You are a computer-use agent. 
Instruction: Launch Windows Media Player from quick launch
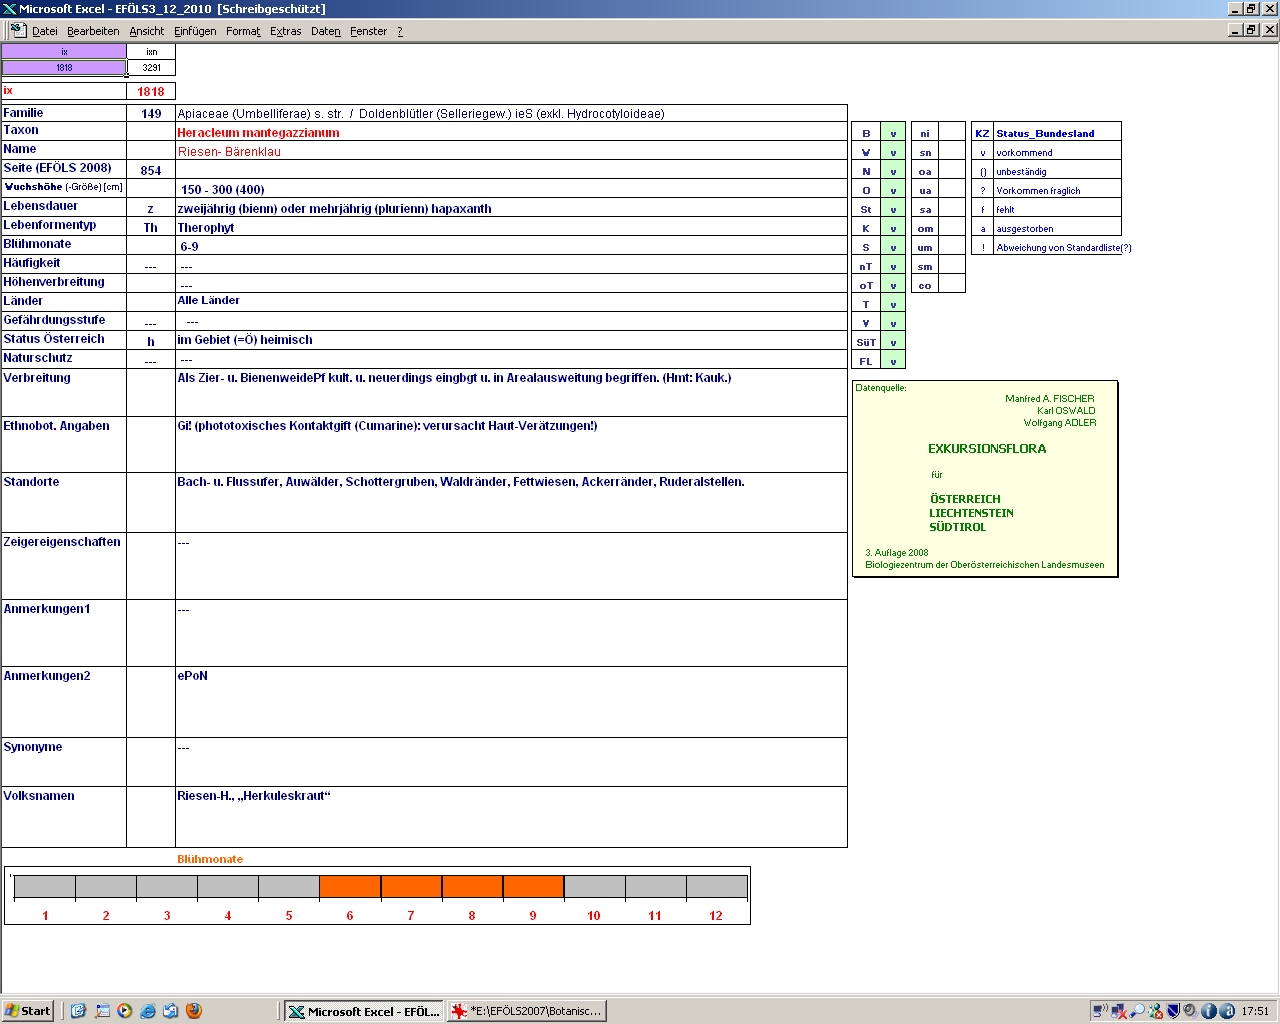[124, 1011]
